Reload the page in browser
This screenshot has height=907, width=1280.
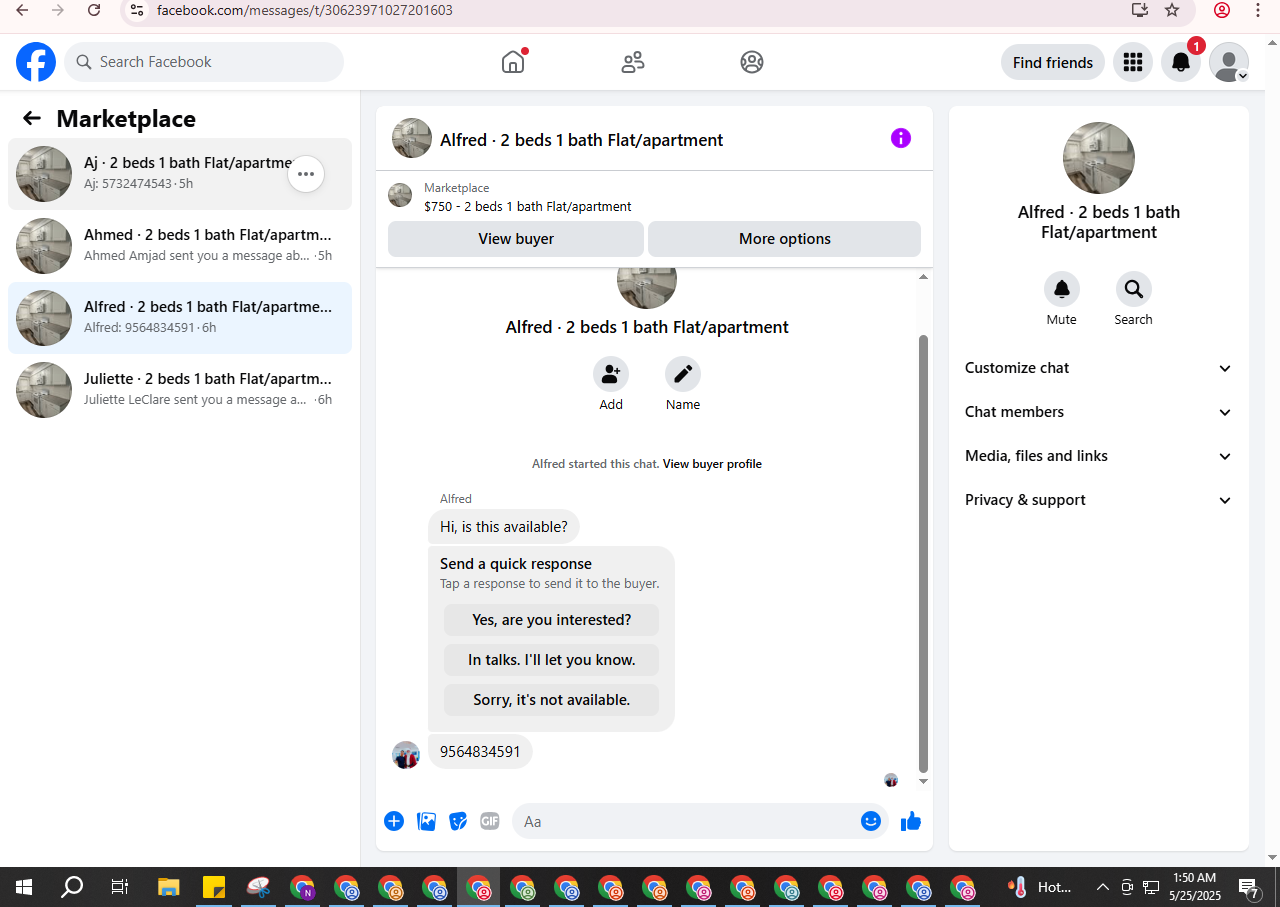94,10
